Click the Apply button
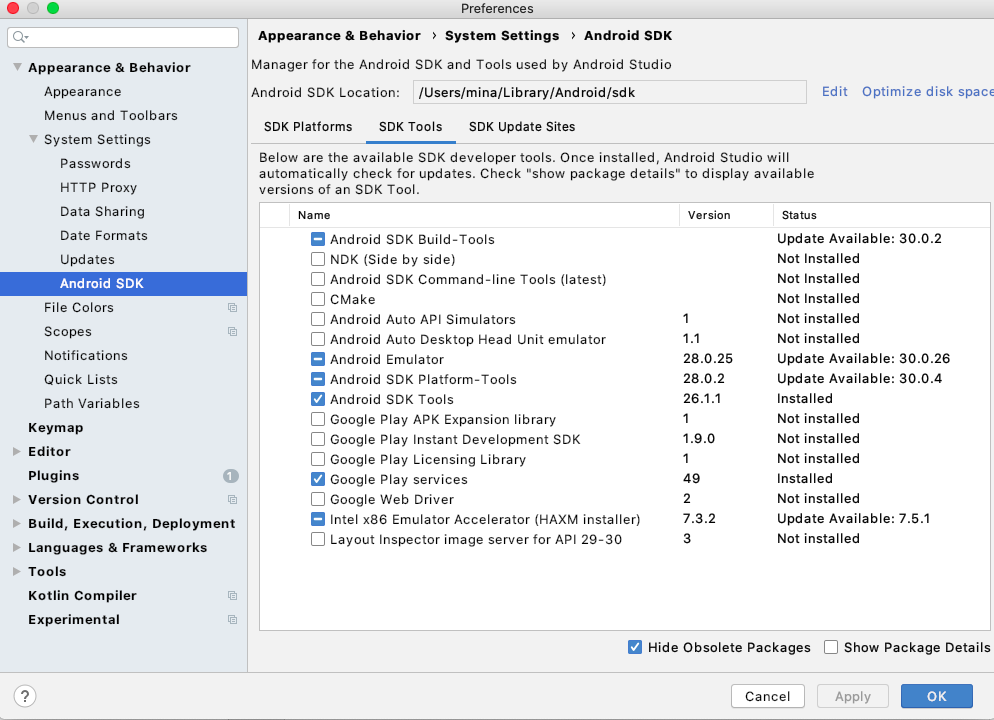Image resolution: width=994 pixels, height=720 pixels. [x=853, y=697]
